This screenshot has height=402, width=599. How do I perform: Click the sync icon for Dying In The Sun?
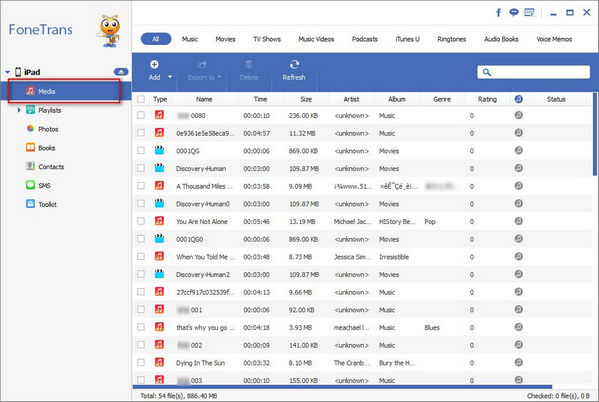(518, 362)
